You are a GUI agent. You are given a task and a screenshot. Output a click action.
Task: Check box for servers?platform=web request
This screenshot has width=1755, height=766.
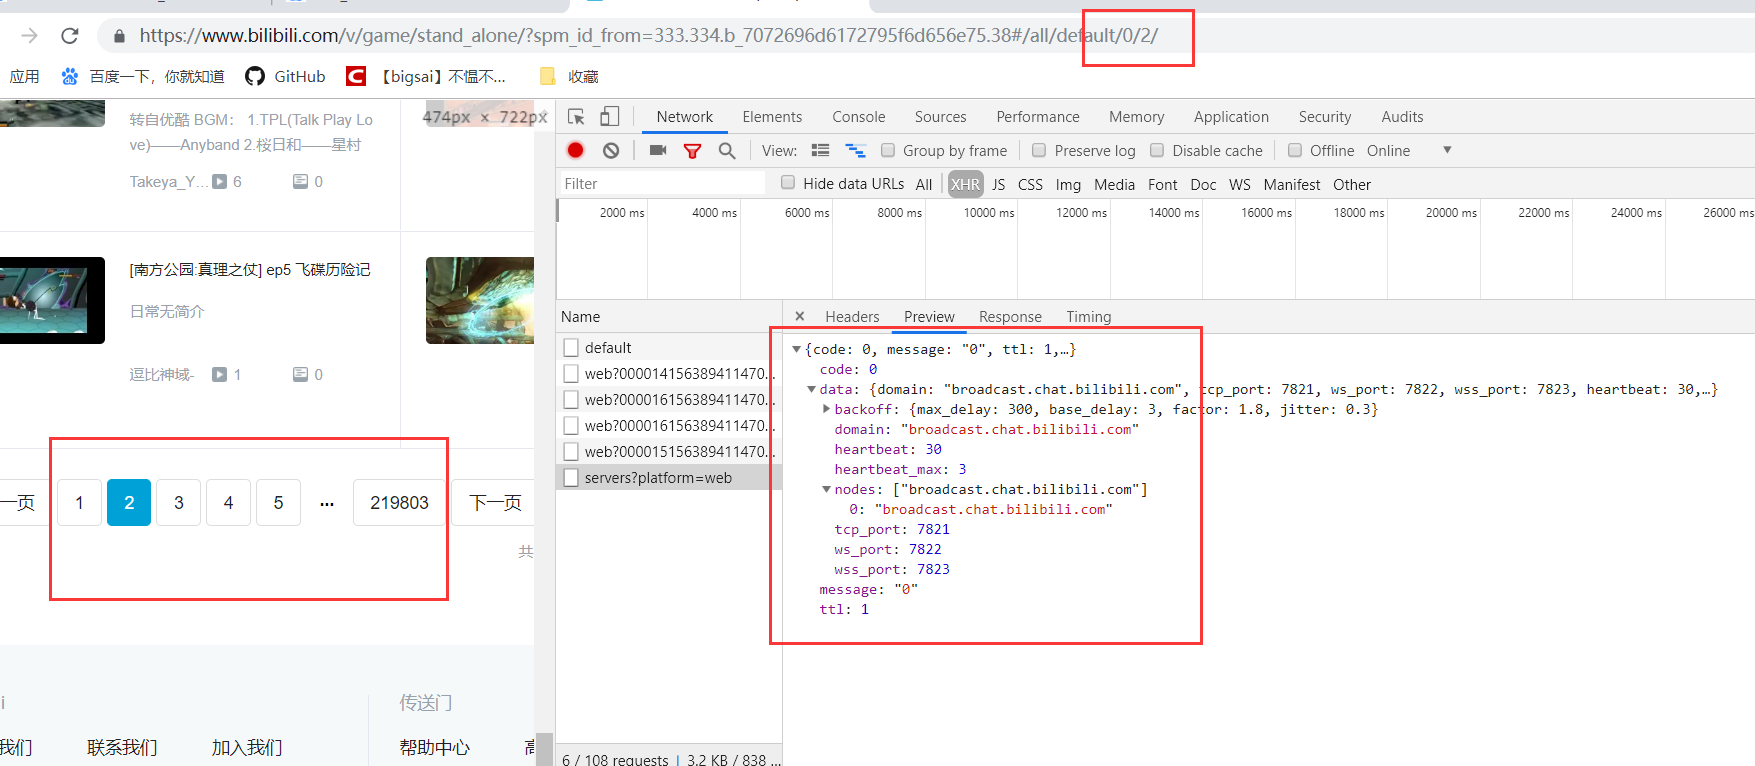point(571,477)
